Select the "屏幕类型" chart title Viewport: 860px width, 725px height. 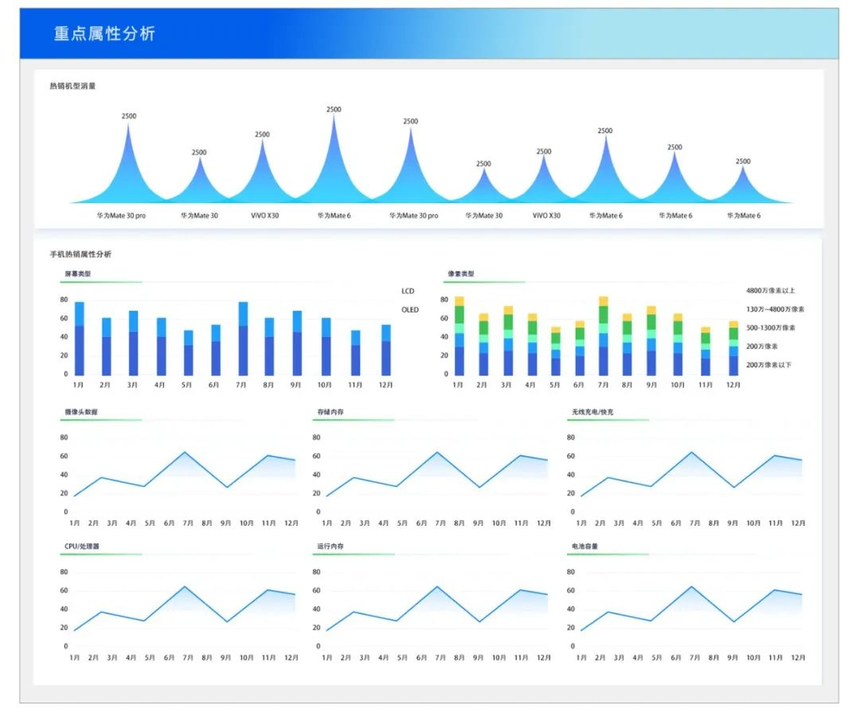click(77, 274)
